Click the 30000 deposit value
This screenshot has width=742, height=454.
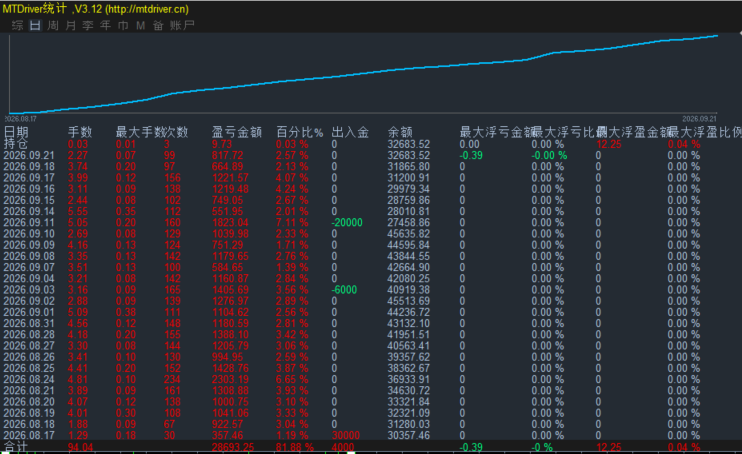point(346,435)
